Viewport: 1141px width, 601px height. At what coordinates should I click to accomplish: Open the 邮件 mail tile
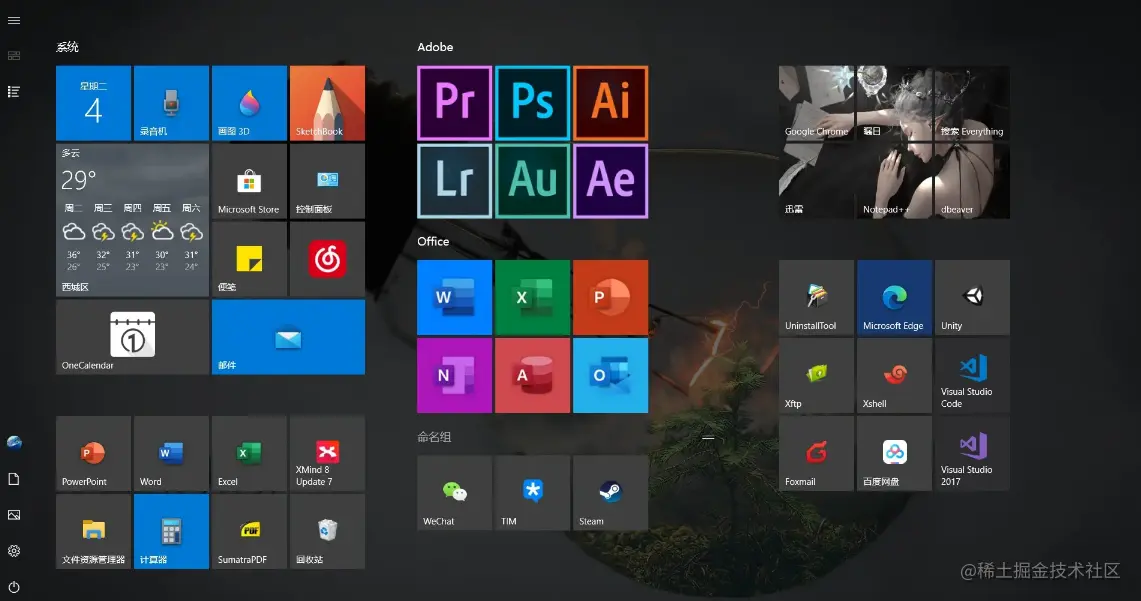[288, 337]
